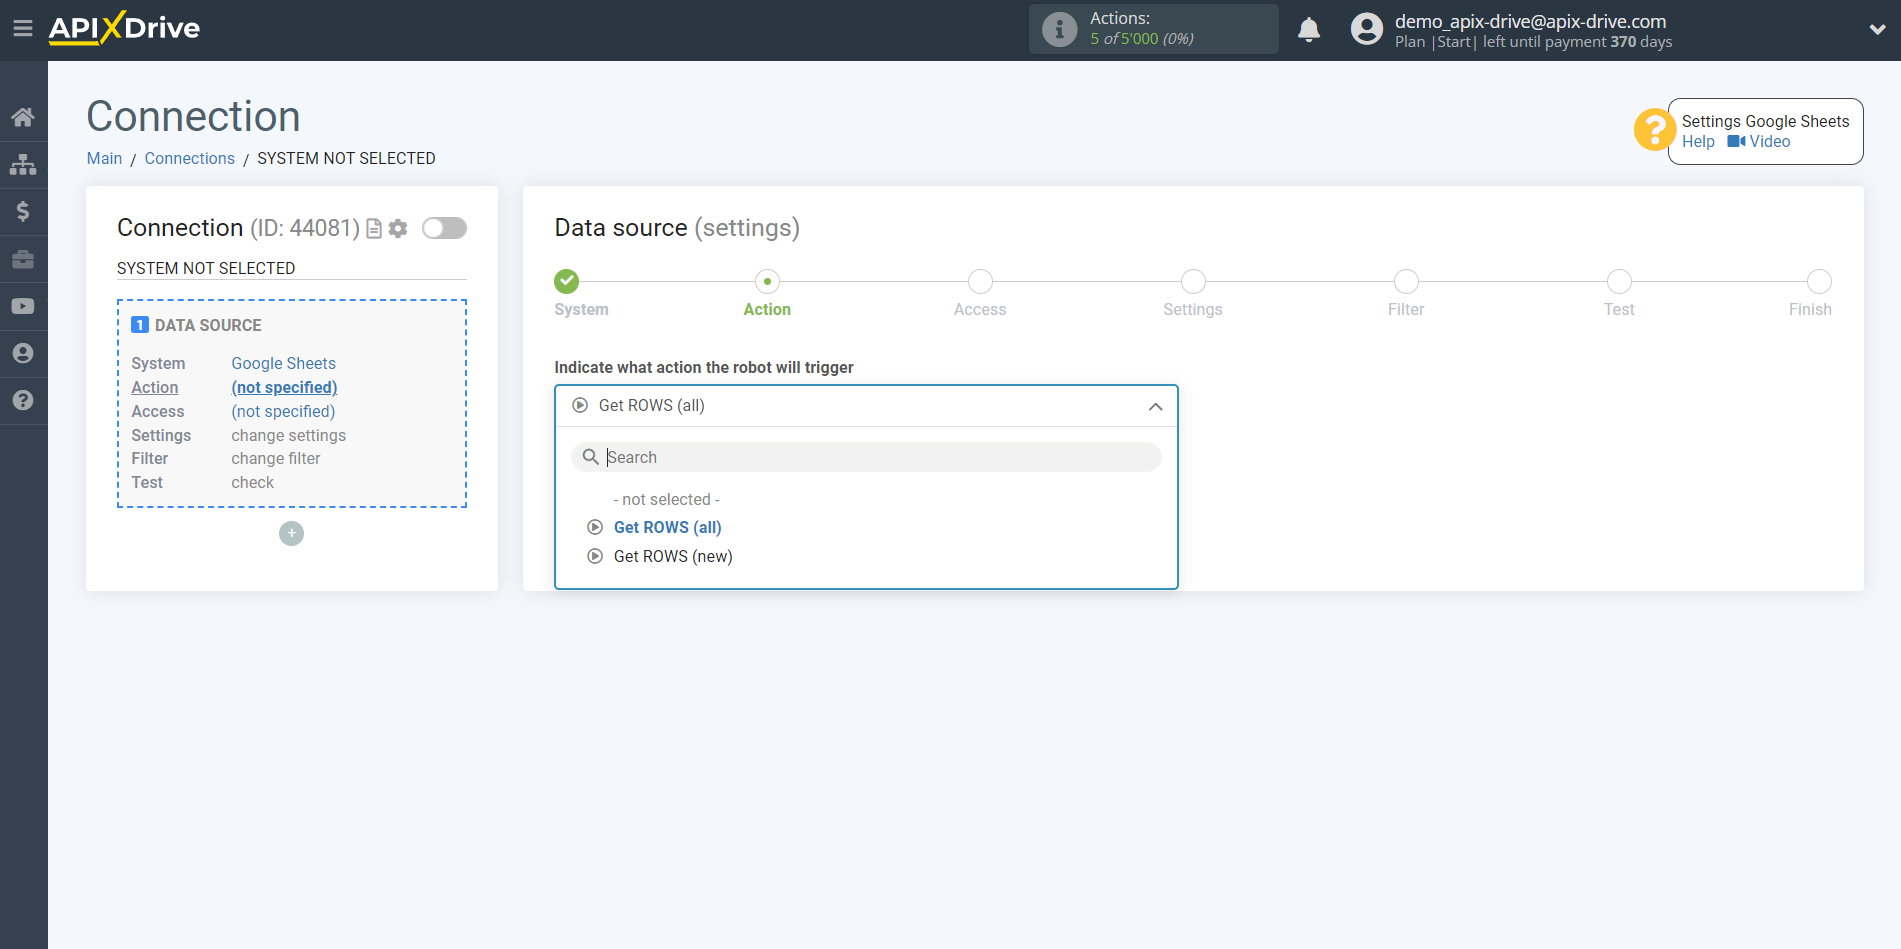Click change settings text
Viewport: 1901px width, 949px height.
[x=288, y=435]
